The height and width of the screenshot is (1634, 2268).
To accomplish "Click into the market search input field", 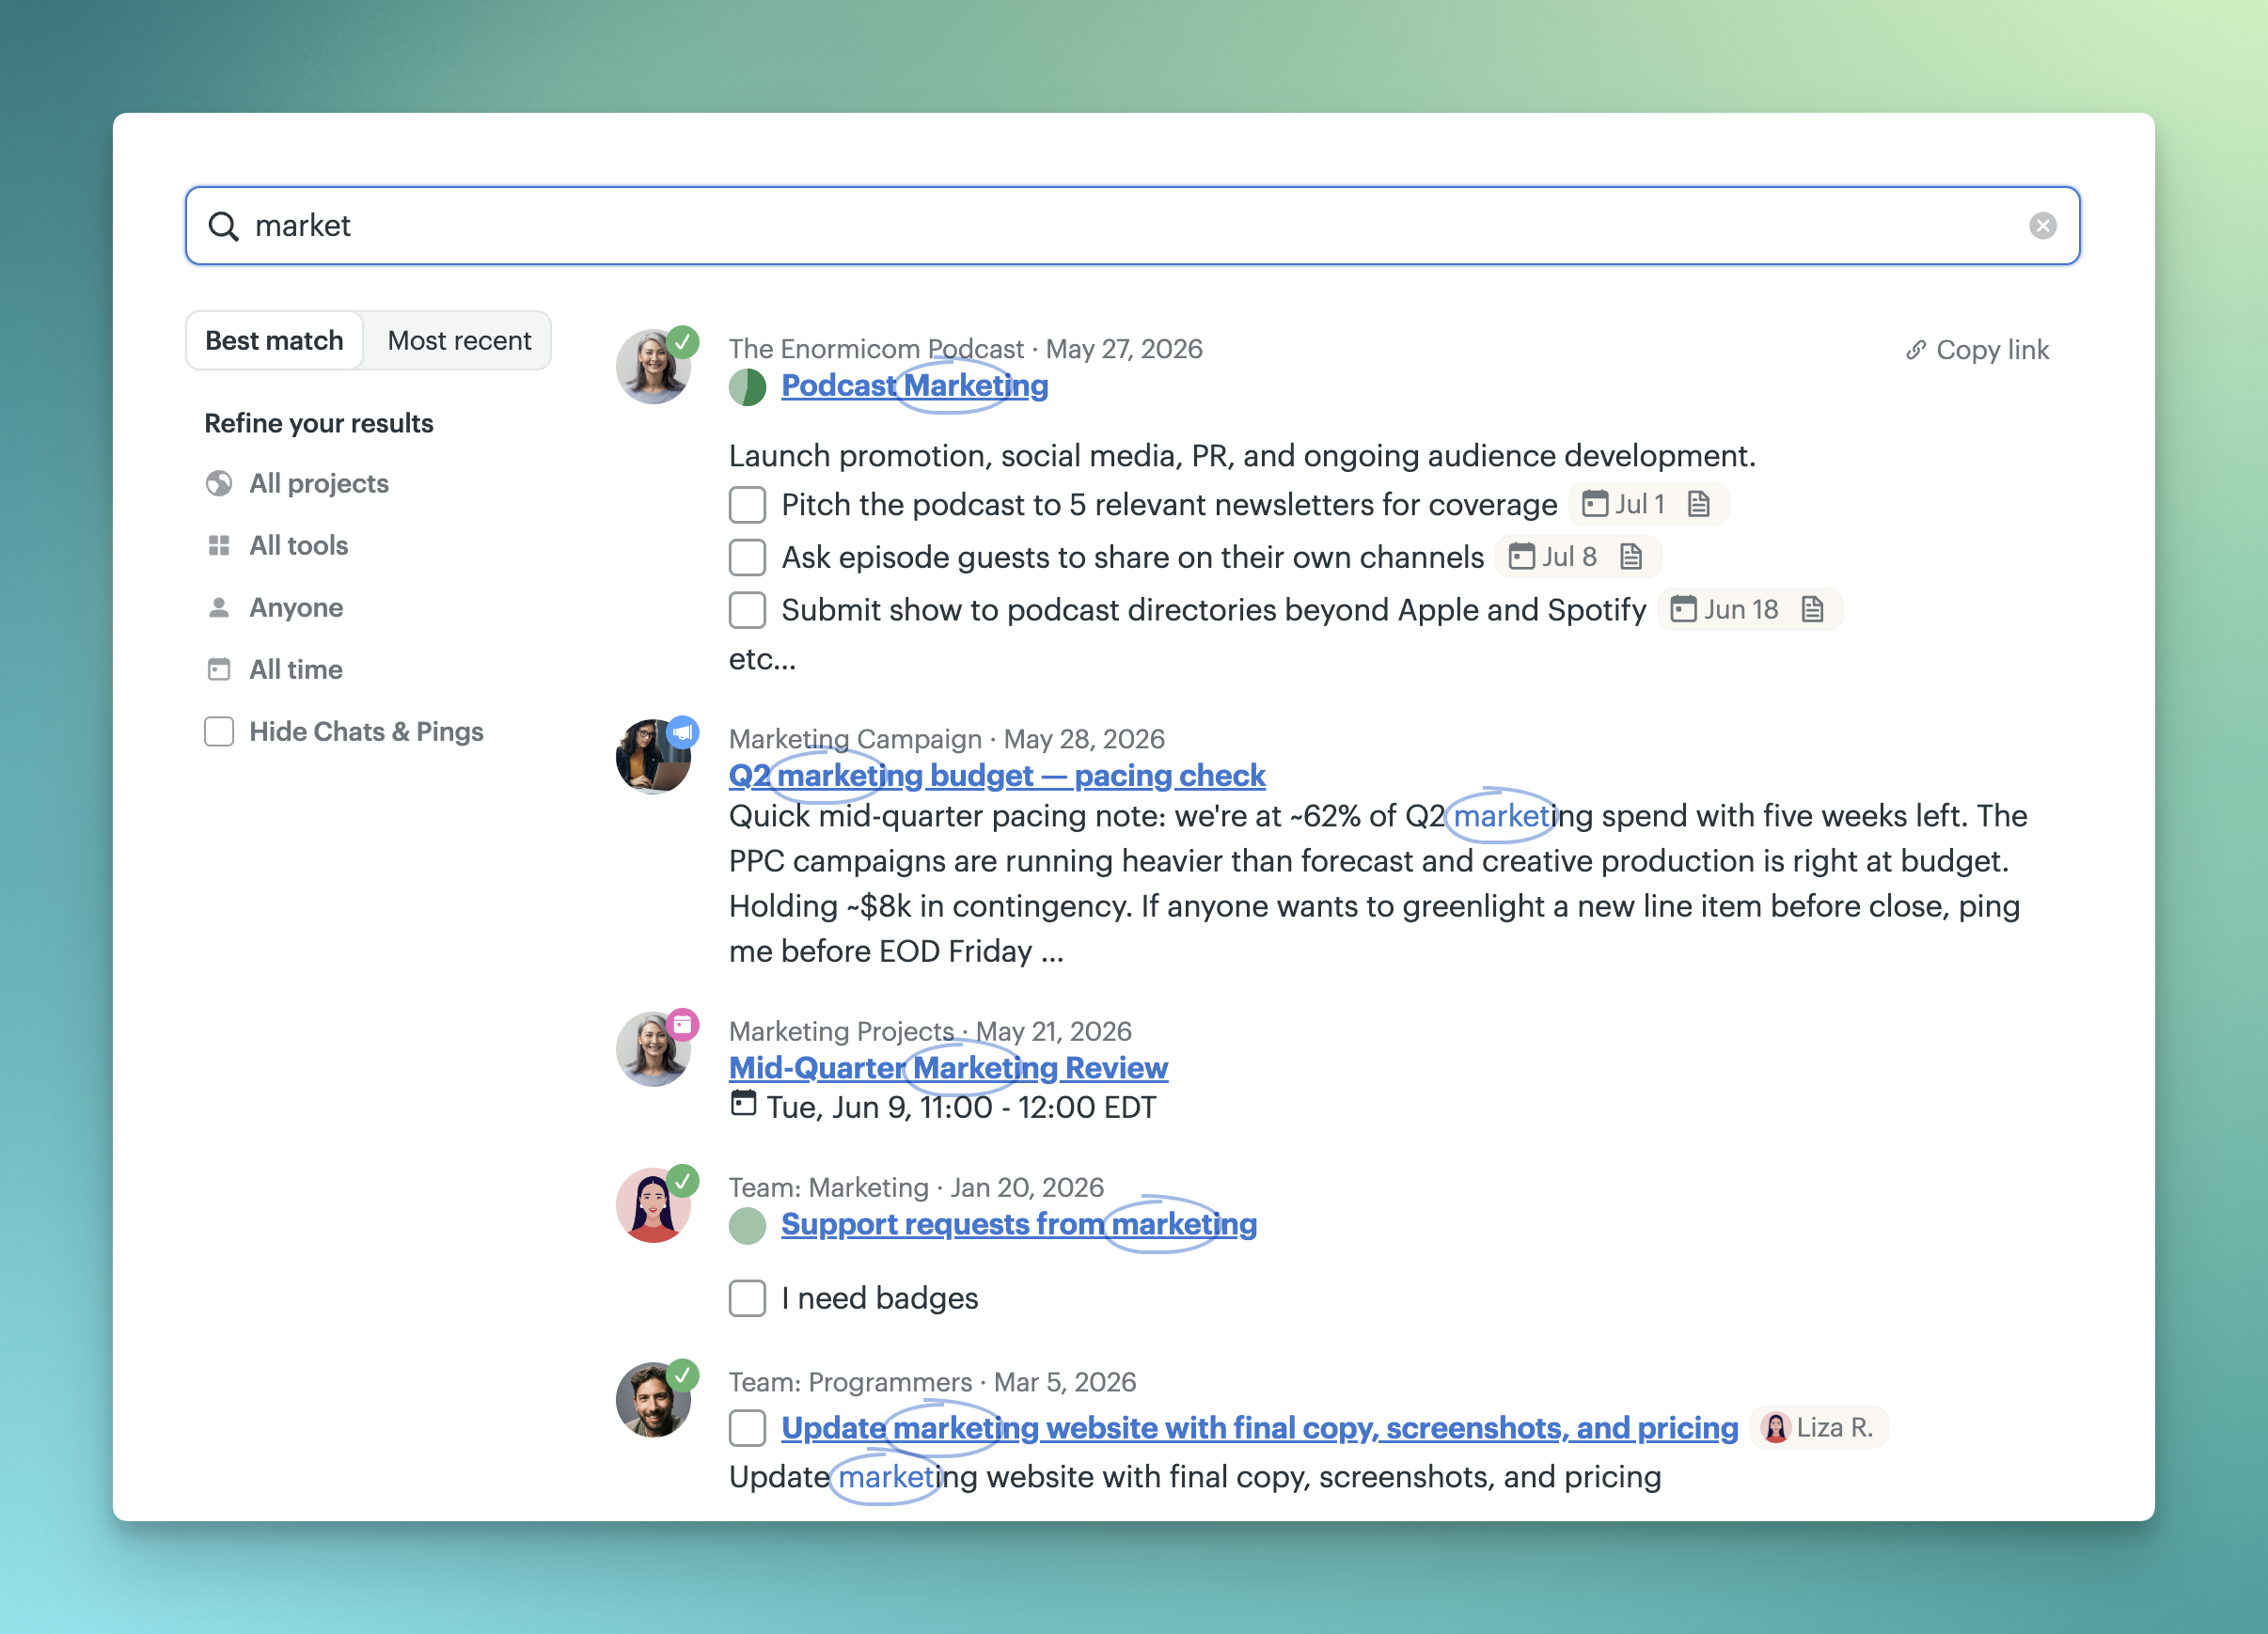I will point(1132,226).
